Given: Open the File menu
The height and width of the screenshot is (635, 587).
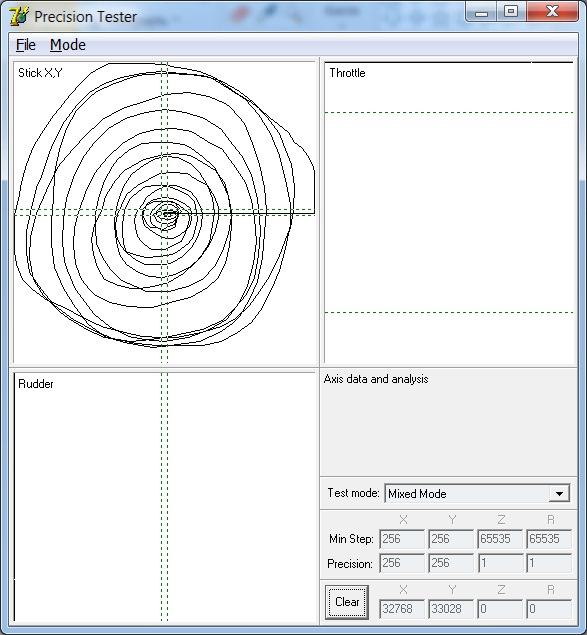Looking at the screenshot, I should click(x=26, y=45).
